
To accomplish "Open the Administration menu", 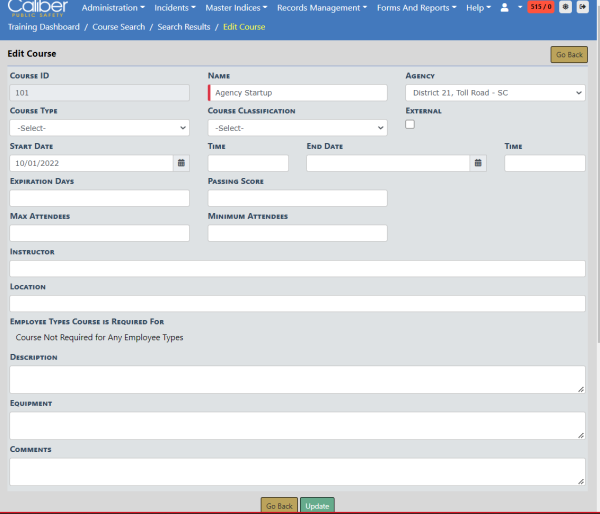I will 112,7.
